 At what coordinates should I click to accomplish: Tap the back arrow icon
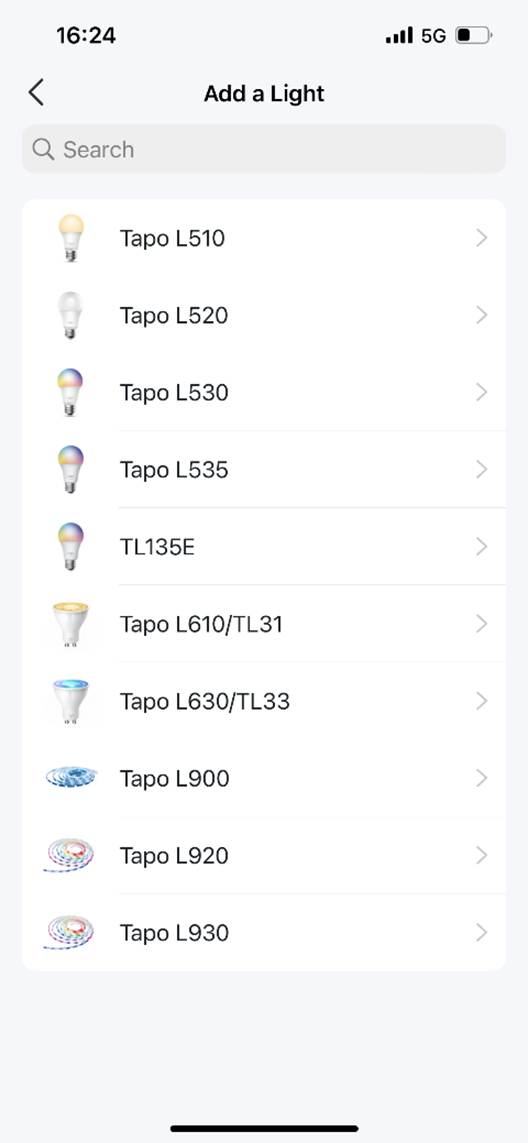36,93
